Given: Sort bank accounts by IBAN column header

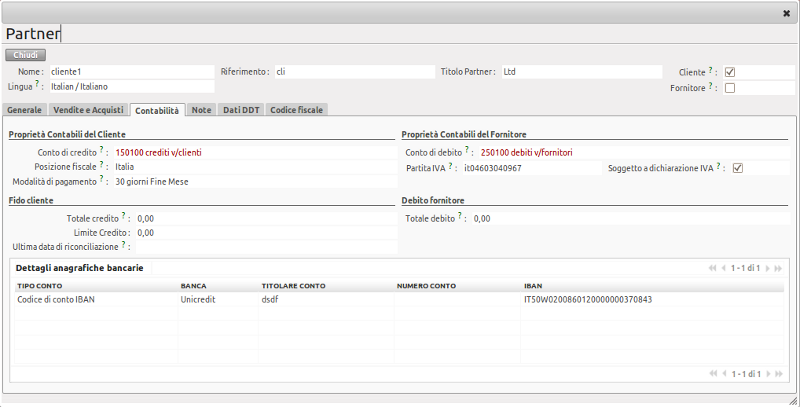Looking at the screenshot, I should point(533,285).
